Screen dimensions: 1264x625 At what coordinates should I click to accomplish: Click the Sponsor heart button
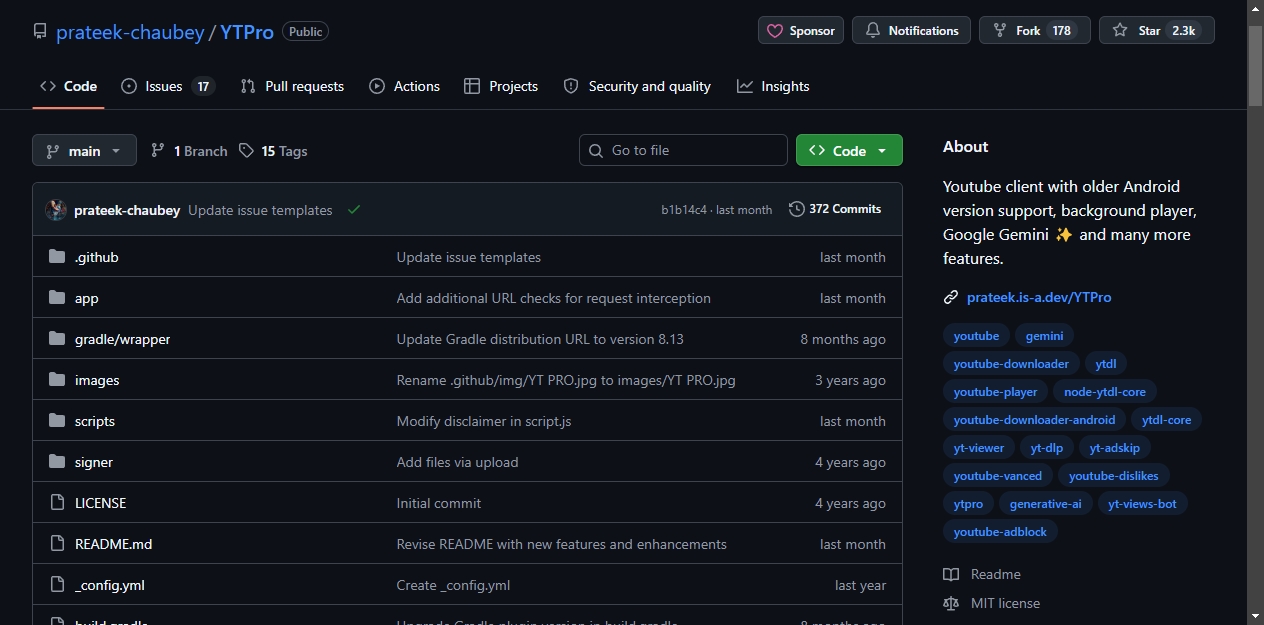(x=801, y=31)
